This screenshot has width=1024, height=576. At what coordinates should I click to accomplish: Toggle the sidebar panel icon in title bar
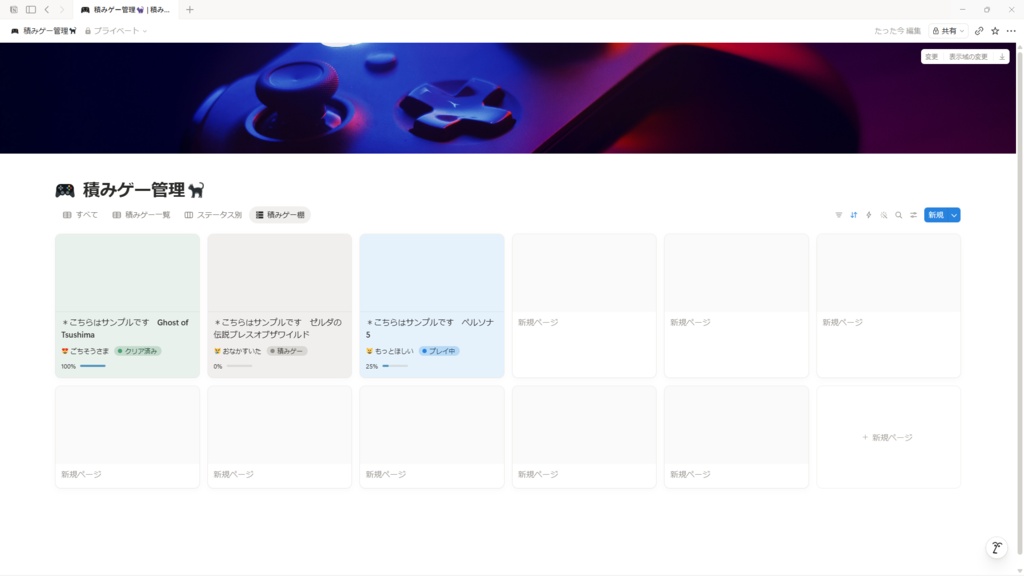tap(31, 10)
